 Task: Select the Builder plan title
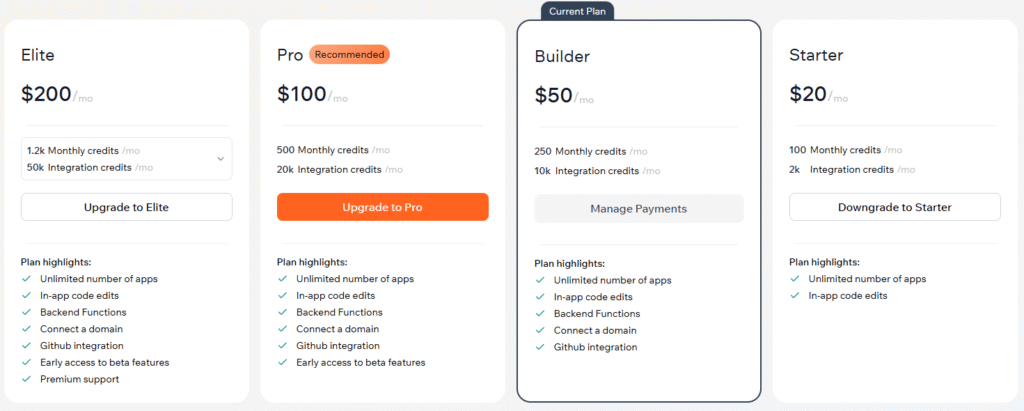[562, 57]
